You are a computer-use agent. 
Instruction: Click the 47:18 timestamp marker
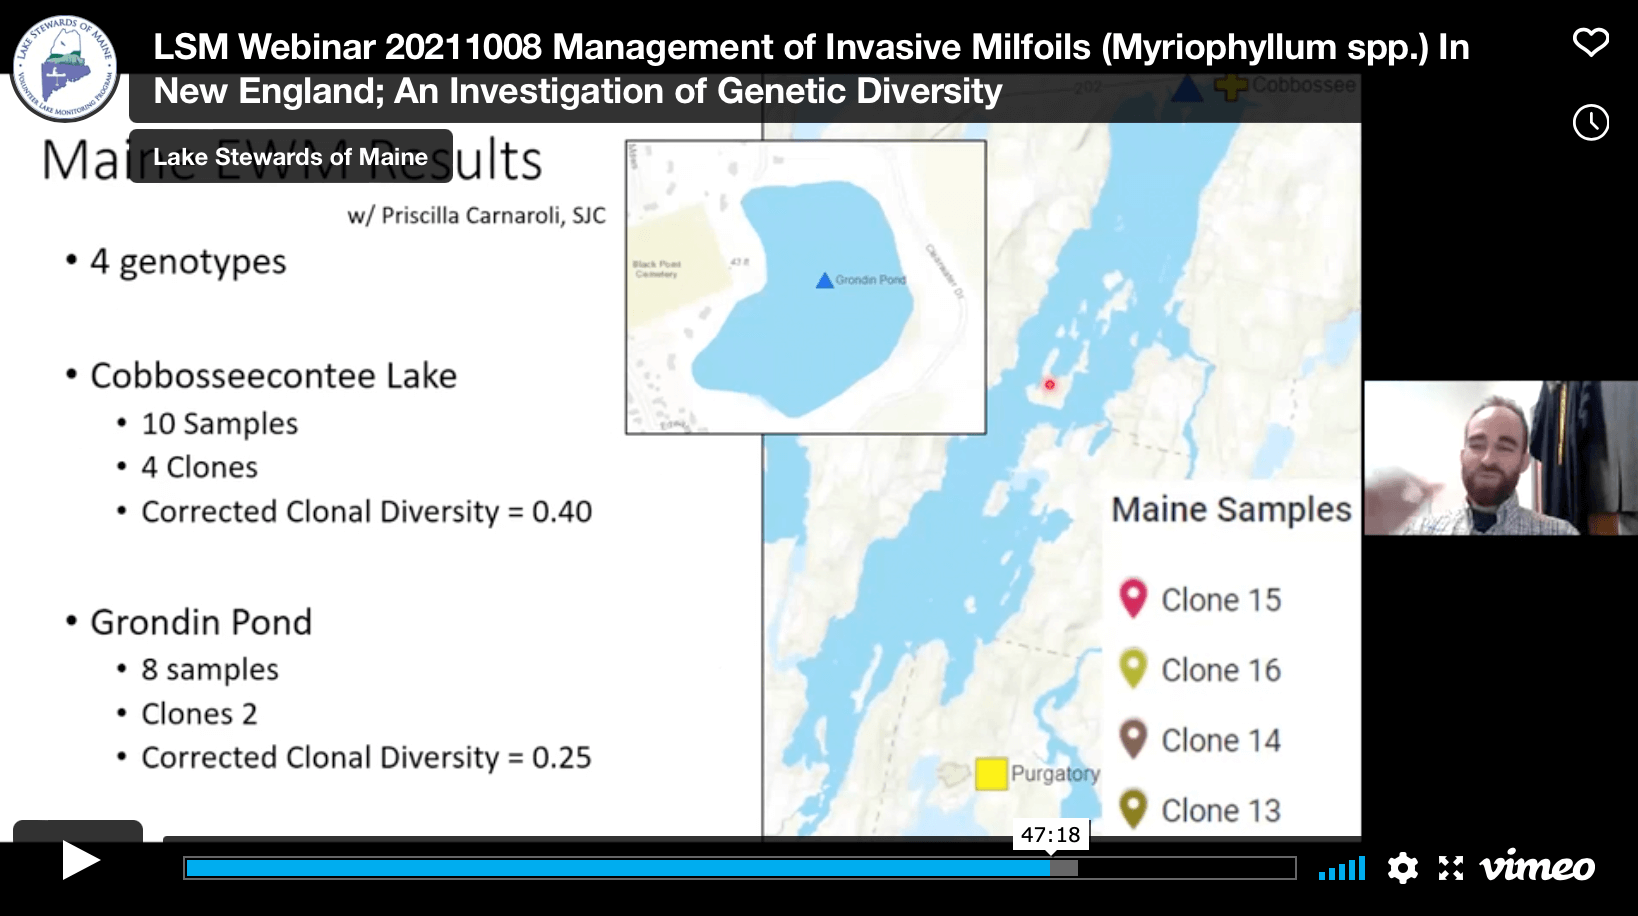tap(1050, 835)
